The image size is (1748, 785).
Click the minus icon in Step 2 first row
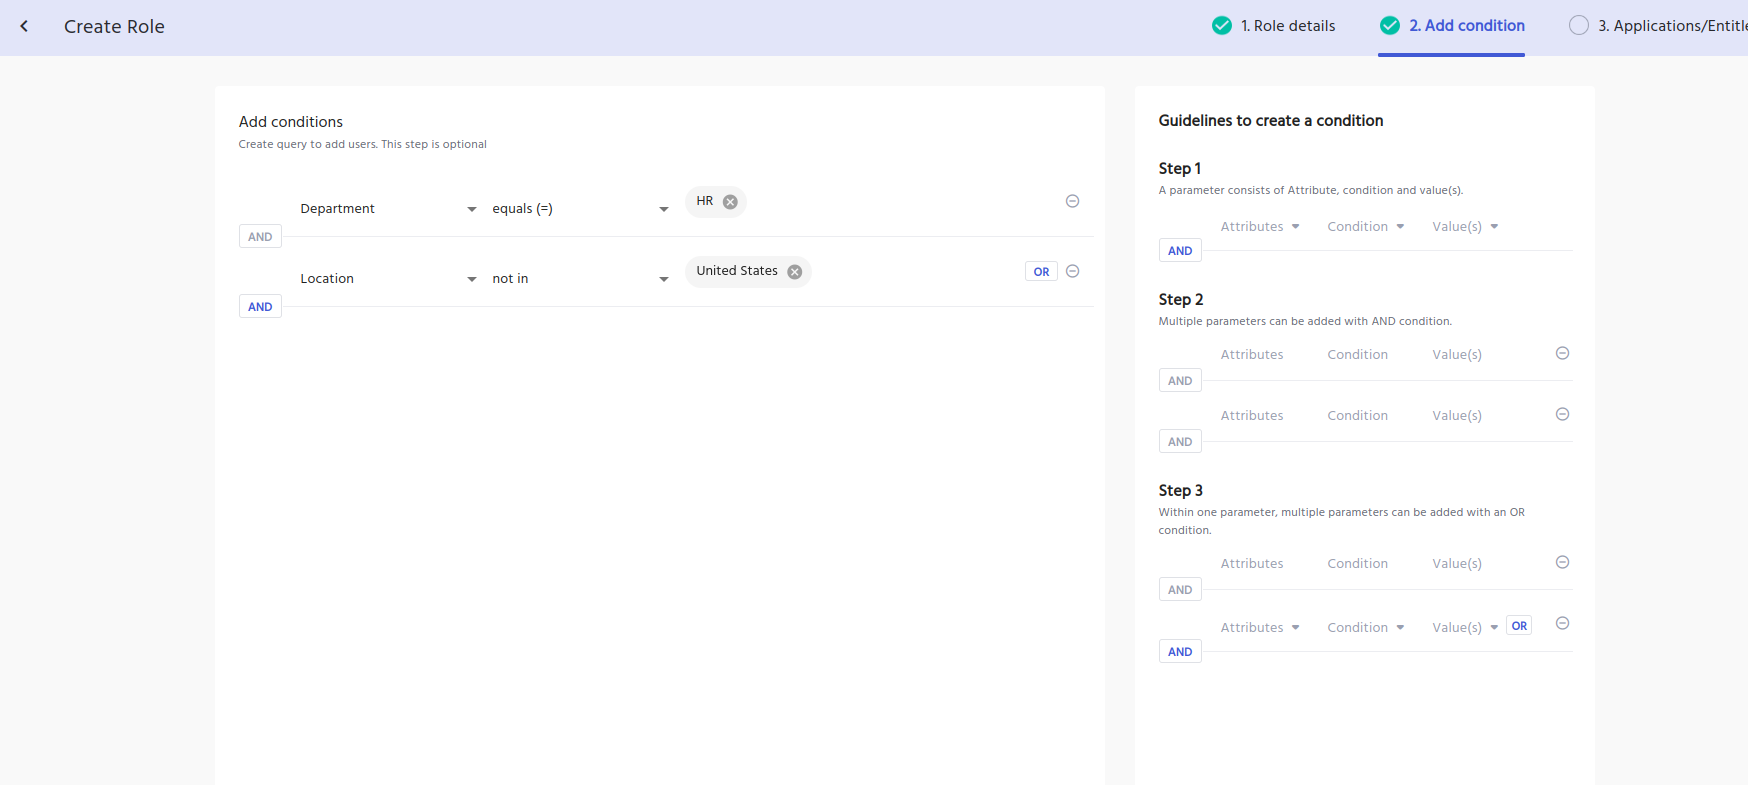[1562, 353]
